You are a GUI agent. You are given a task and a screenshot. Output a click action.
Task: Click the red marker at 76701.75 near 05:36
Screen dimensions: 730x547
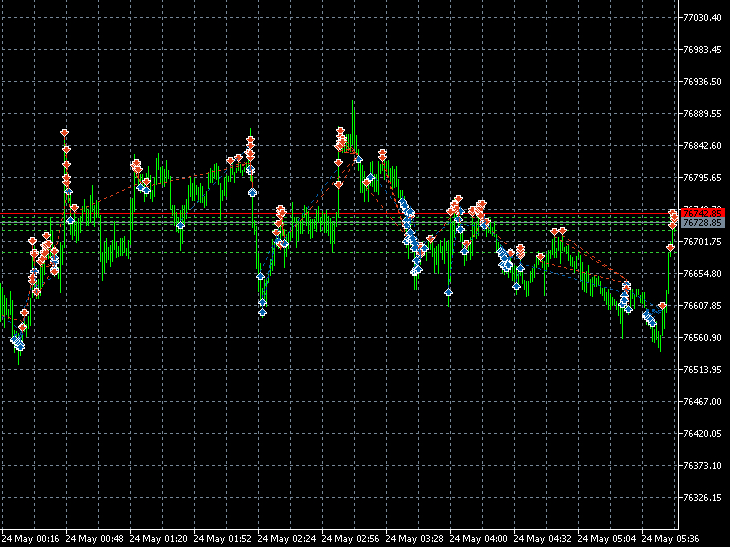(670, 248)
